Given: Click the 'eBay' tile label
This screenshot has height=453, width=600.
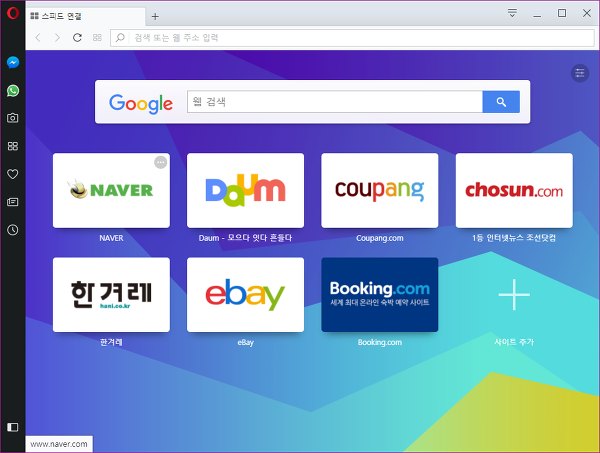Looking at the screenshot, I should coord(246,342).
